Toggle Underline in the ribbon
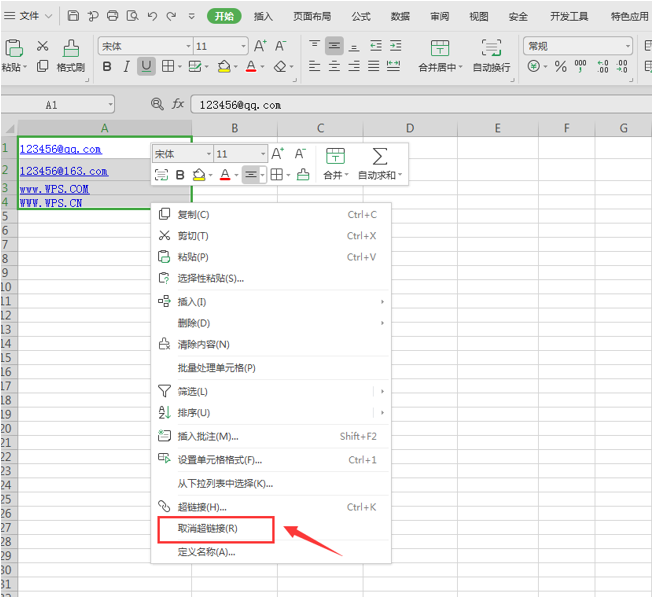This screenshot has height=601, width=653. (x=146, y=67)
